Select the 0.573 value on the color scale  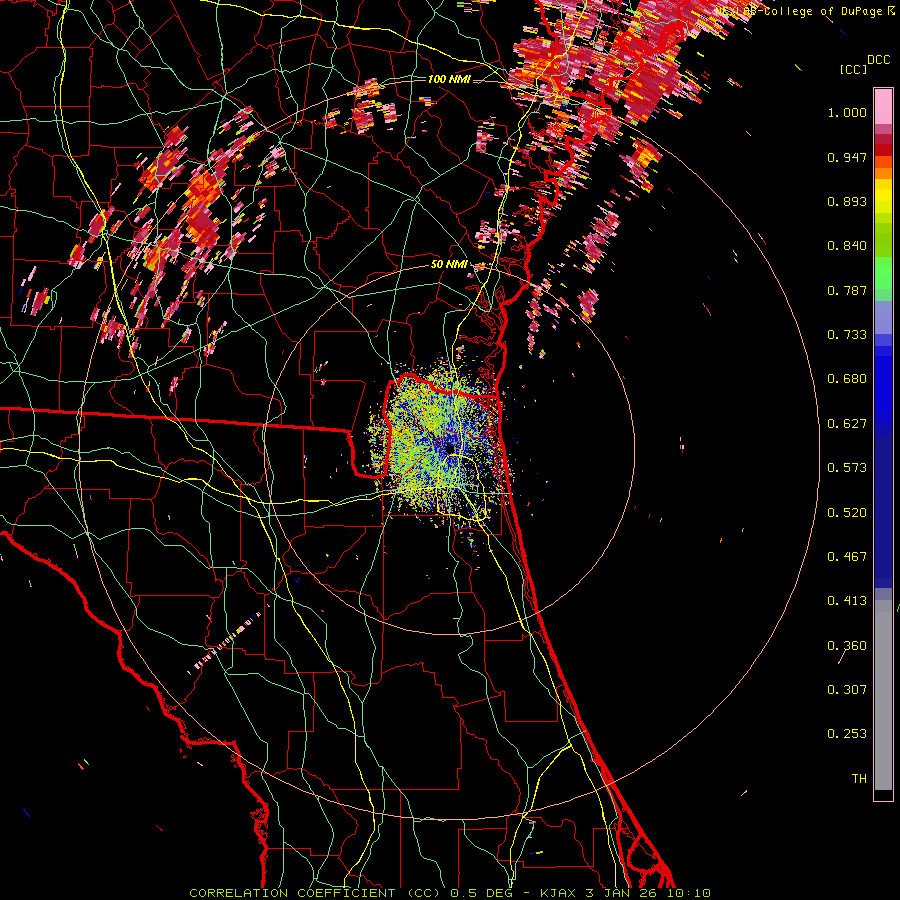(x=847, y=468)
